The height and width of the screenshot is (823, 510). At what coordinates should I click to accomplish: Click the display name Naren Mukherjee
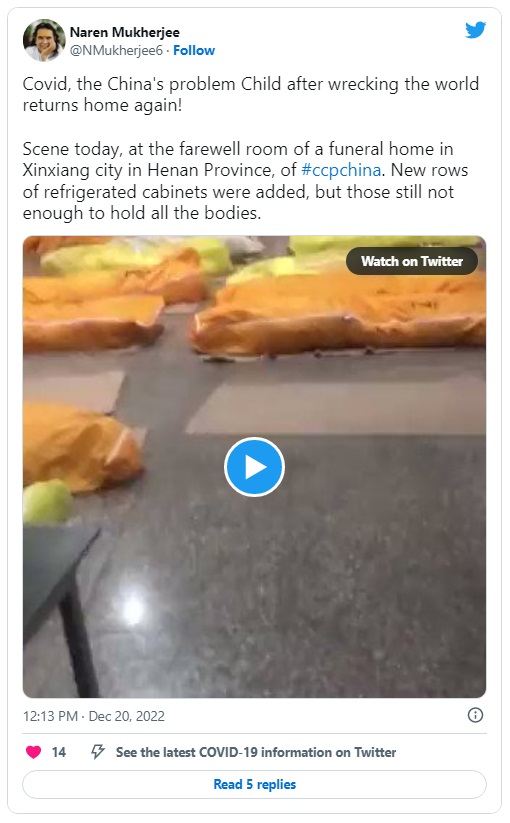tap(125, 33)
